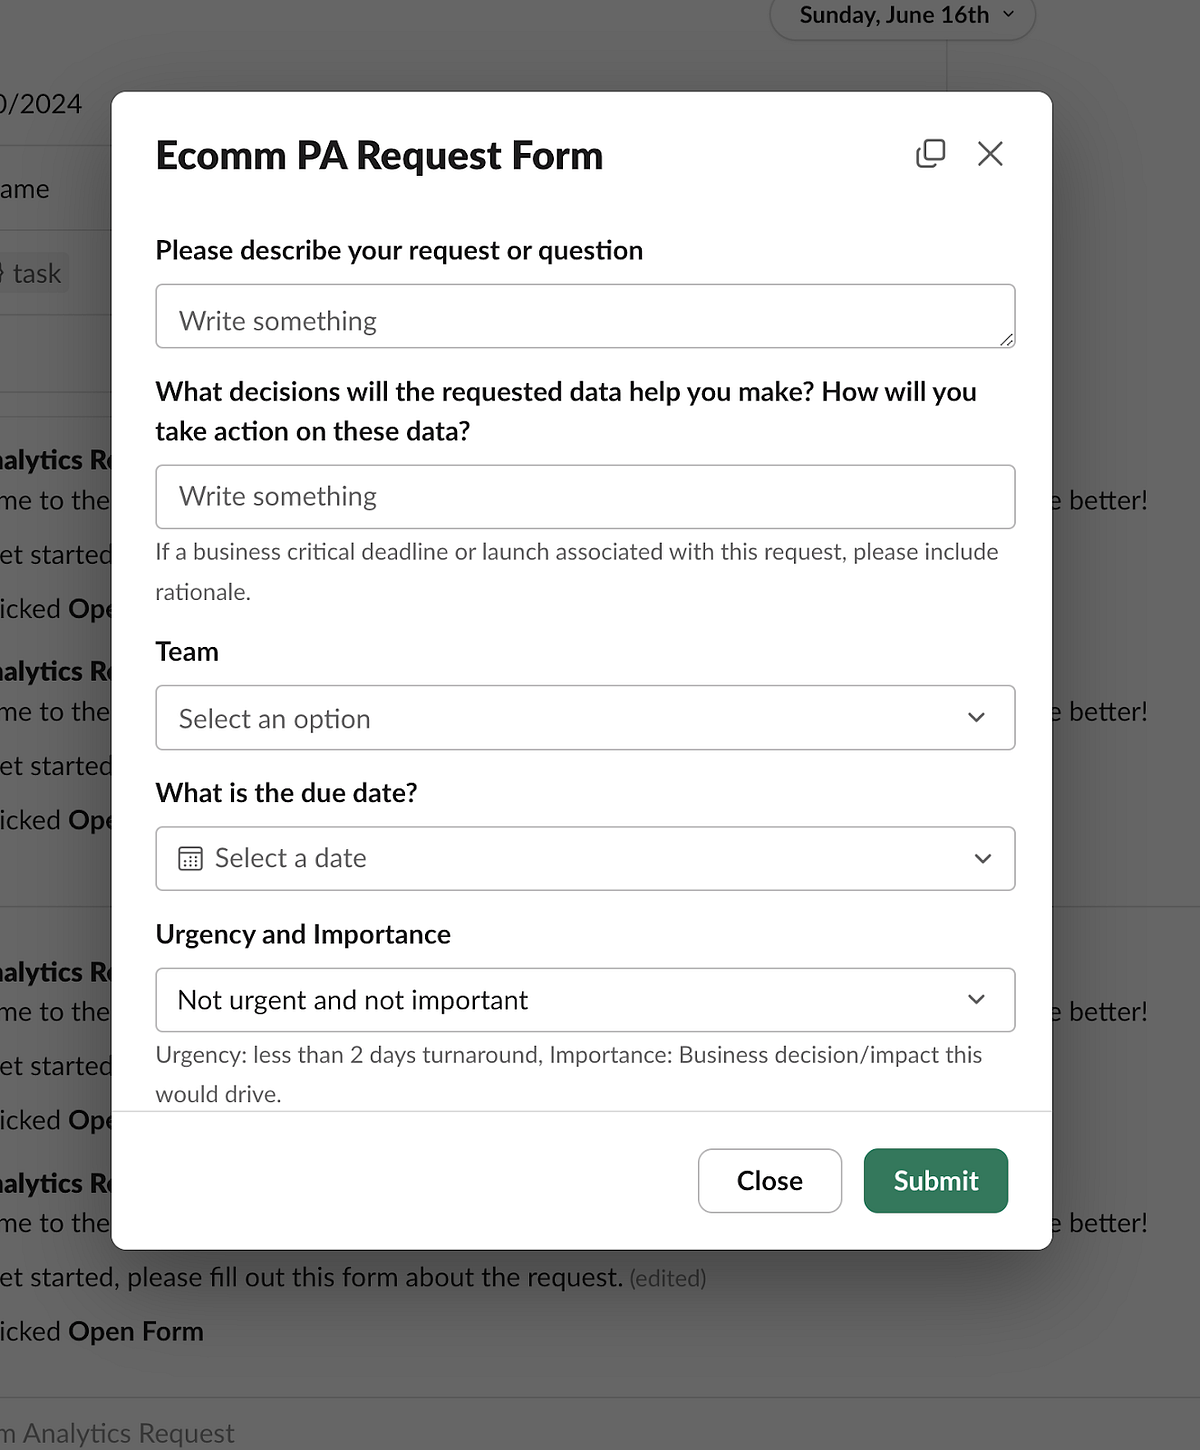Select 'Not urgent and not important' option field

point(585,1000)
